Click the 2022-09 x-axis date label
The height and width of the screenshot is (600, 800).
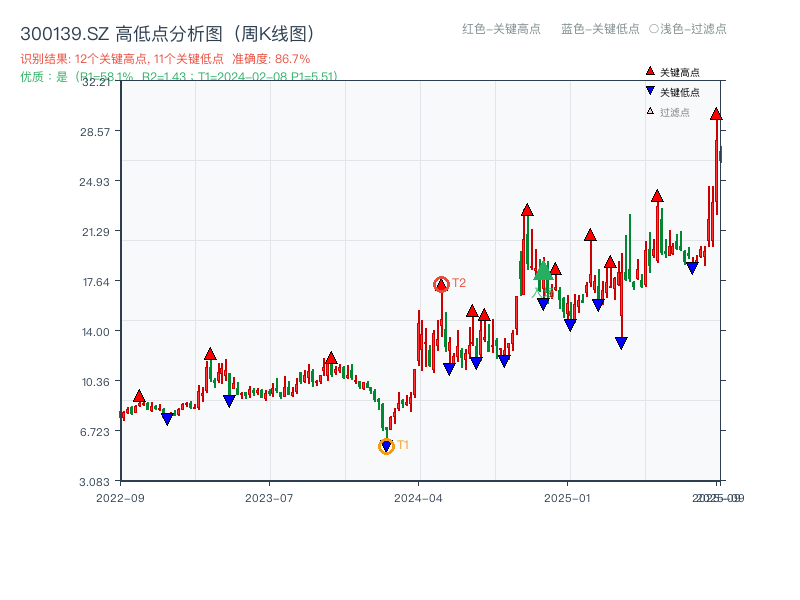pos(120,498)
